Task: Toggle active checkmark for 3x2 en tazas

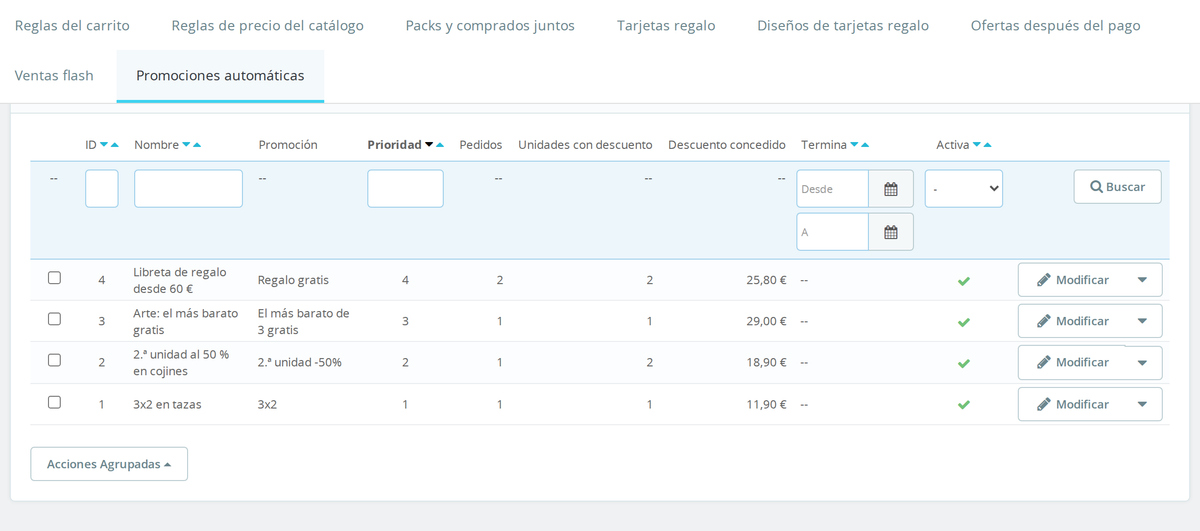Action: pyautogui.click(x=964, y=405)
